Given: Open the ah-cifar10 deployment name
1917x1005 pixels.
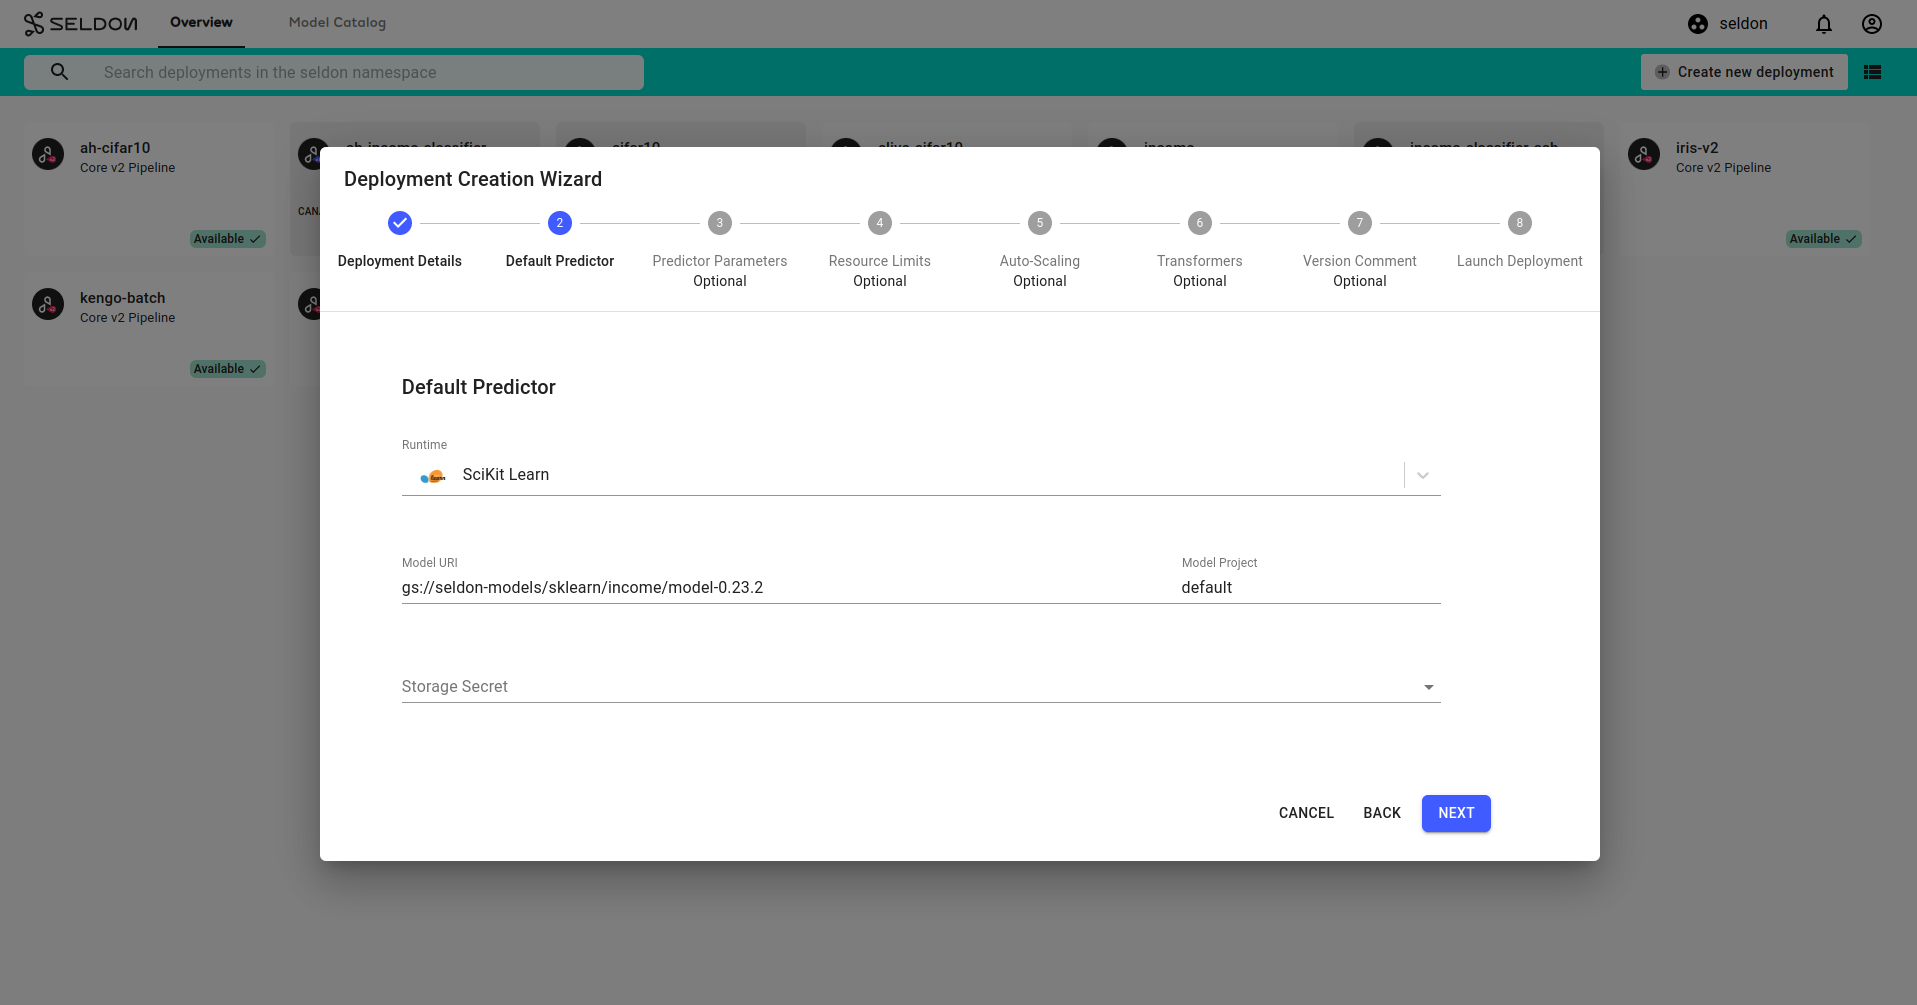Looking at the screenshot, I should pos(115,148).
